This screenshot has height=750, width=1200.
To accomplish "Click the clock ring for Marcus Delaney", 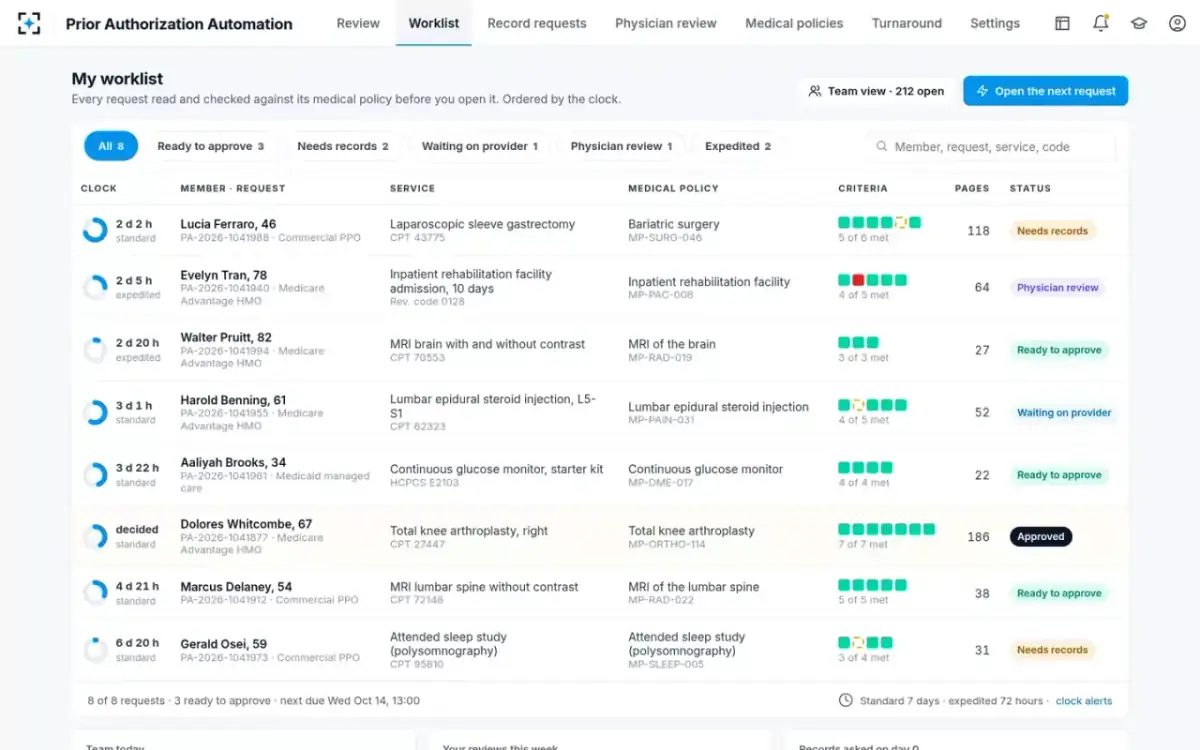I will click(95, 594).
